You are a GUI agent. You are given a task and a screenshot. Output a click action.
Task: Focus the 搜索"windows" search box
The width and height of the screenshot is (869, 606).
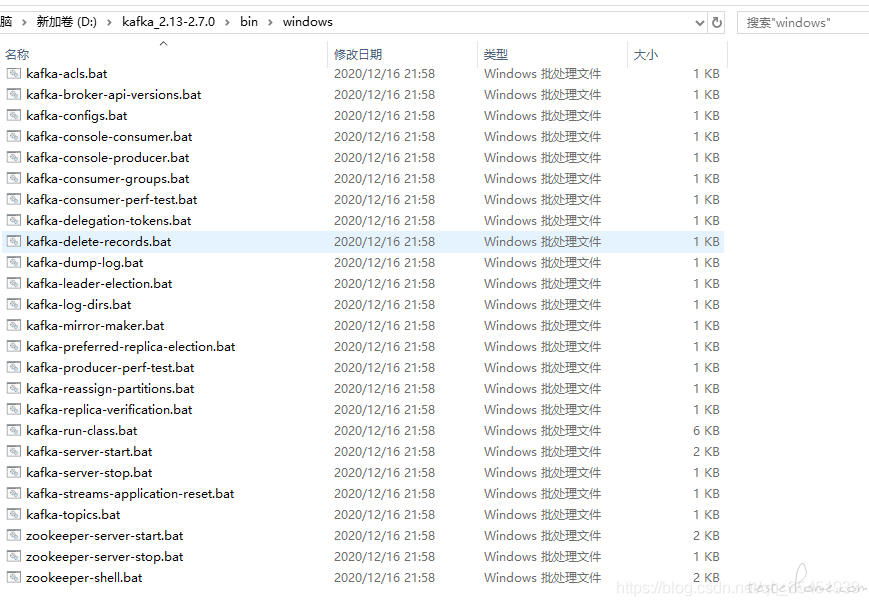pyautogui.click(x=803, y=23)
